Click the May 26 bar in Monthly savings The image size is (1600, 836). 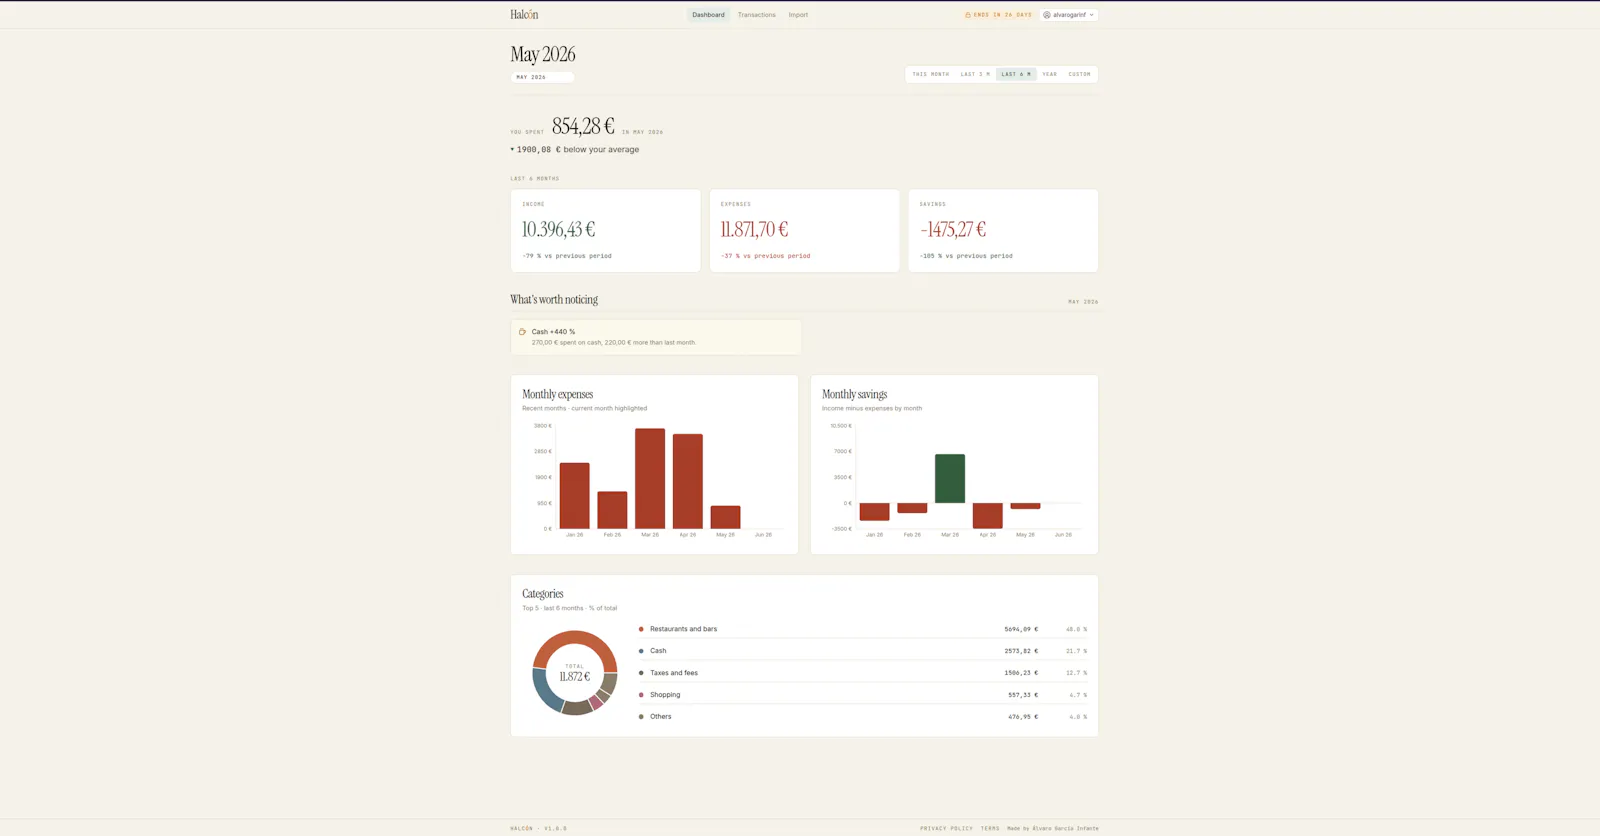1025,506
